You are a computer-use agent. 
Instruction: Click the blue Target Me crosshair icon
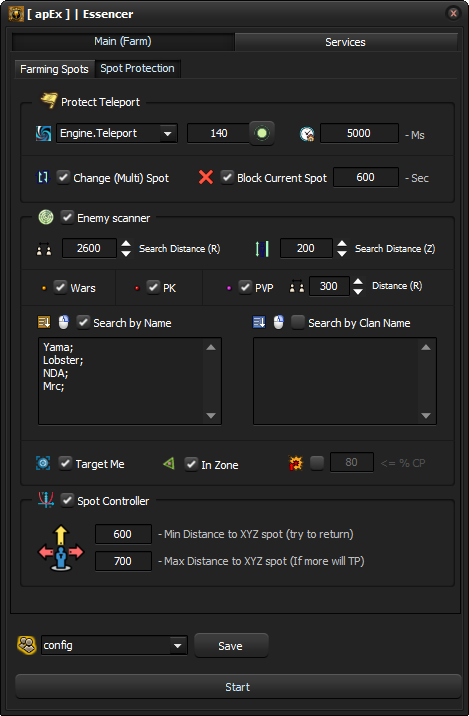click(43, 463)
